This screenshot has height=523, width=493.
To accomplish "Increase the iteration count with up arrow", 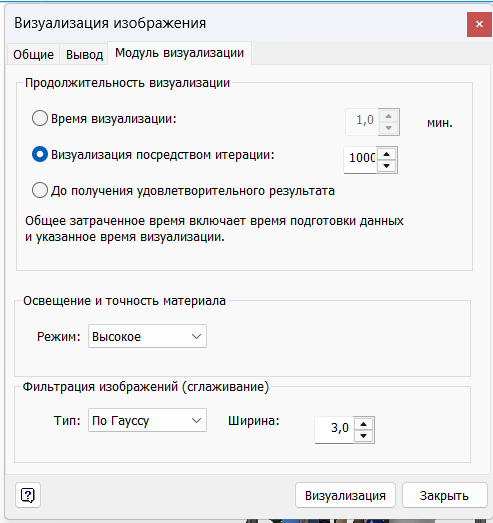I will coord(387,154).
